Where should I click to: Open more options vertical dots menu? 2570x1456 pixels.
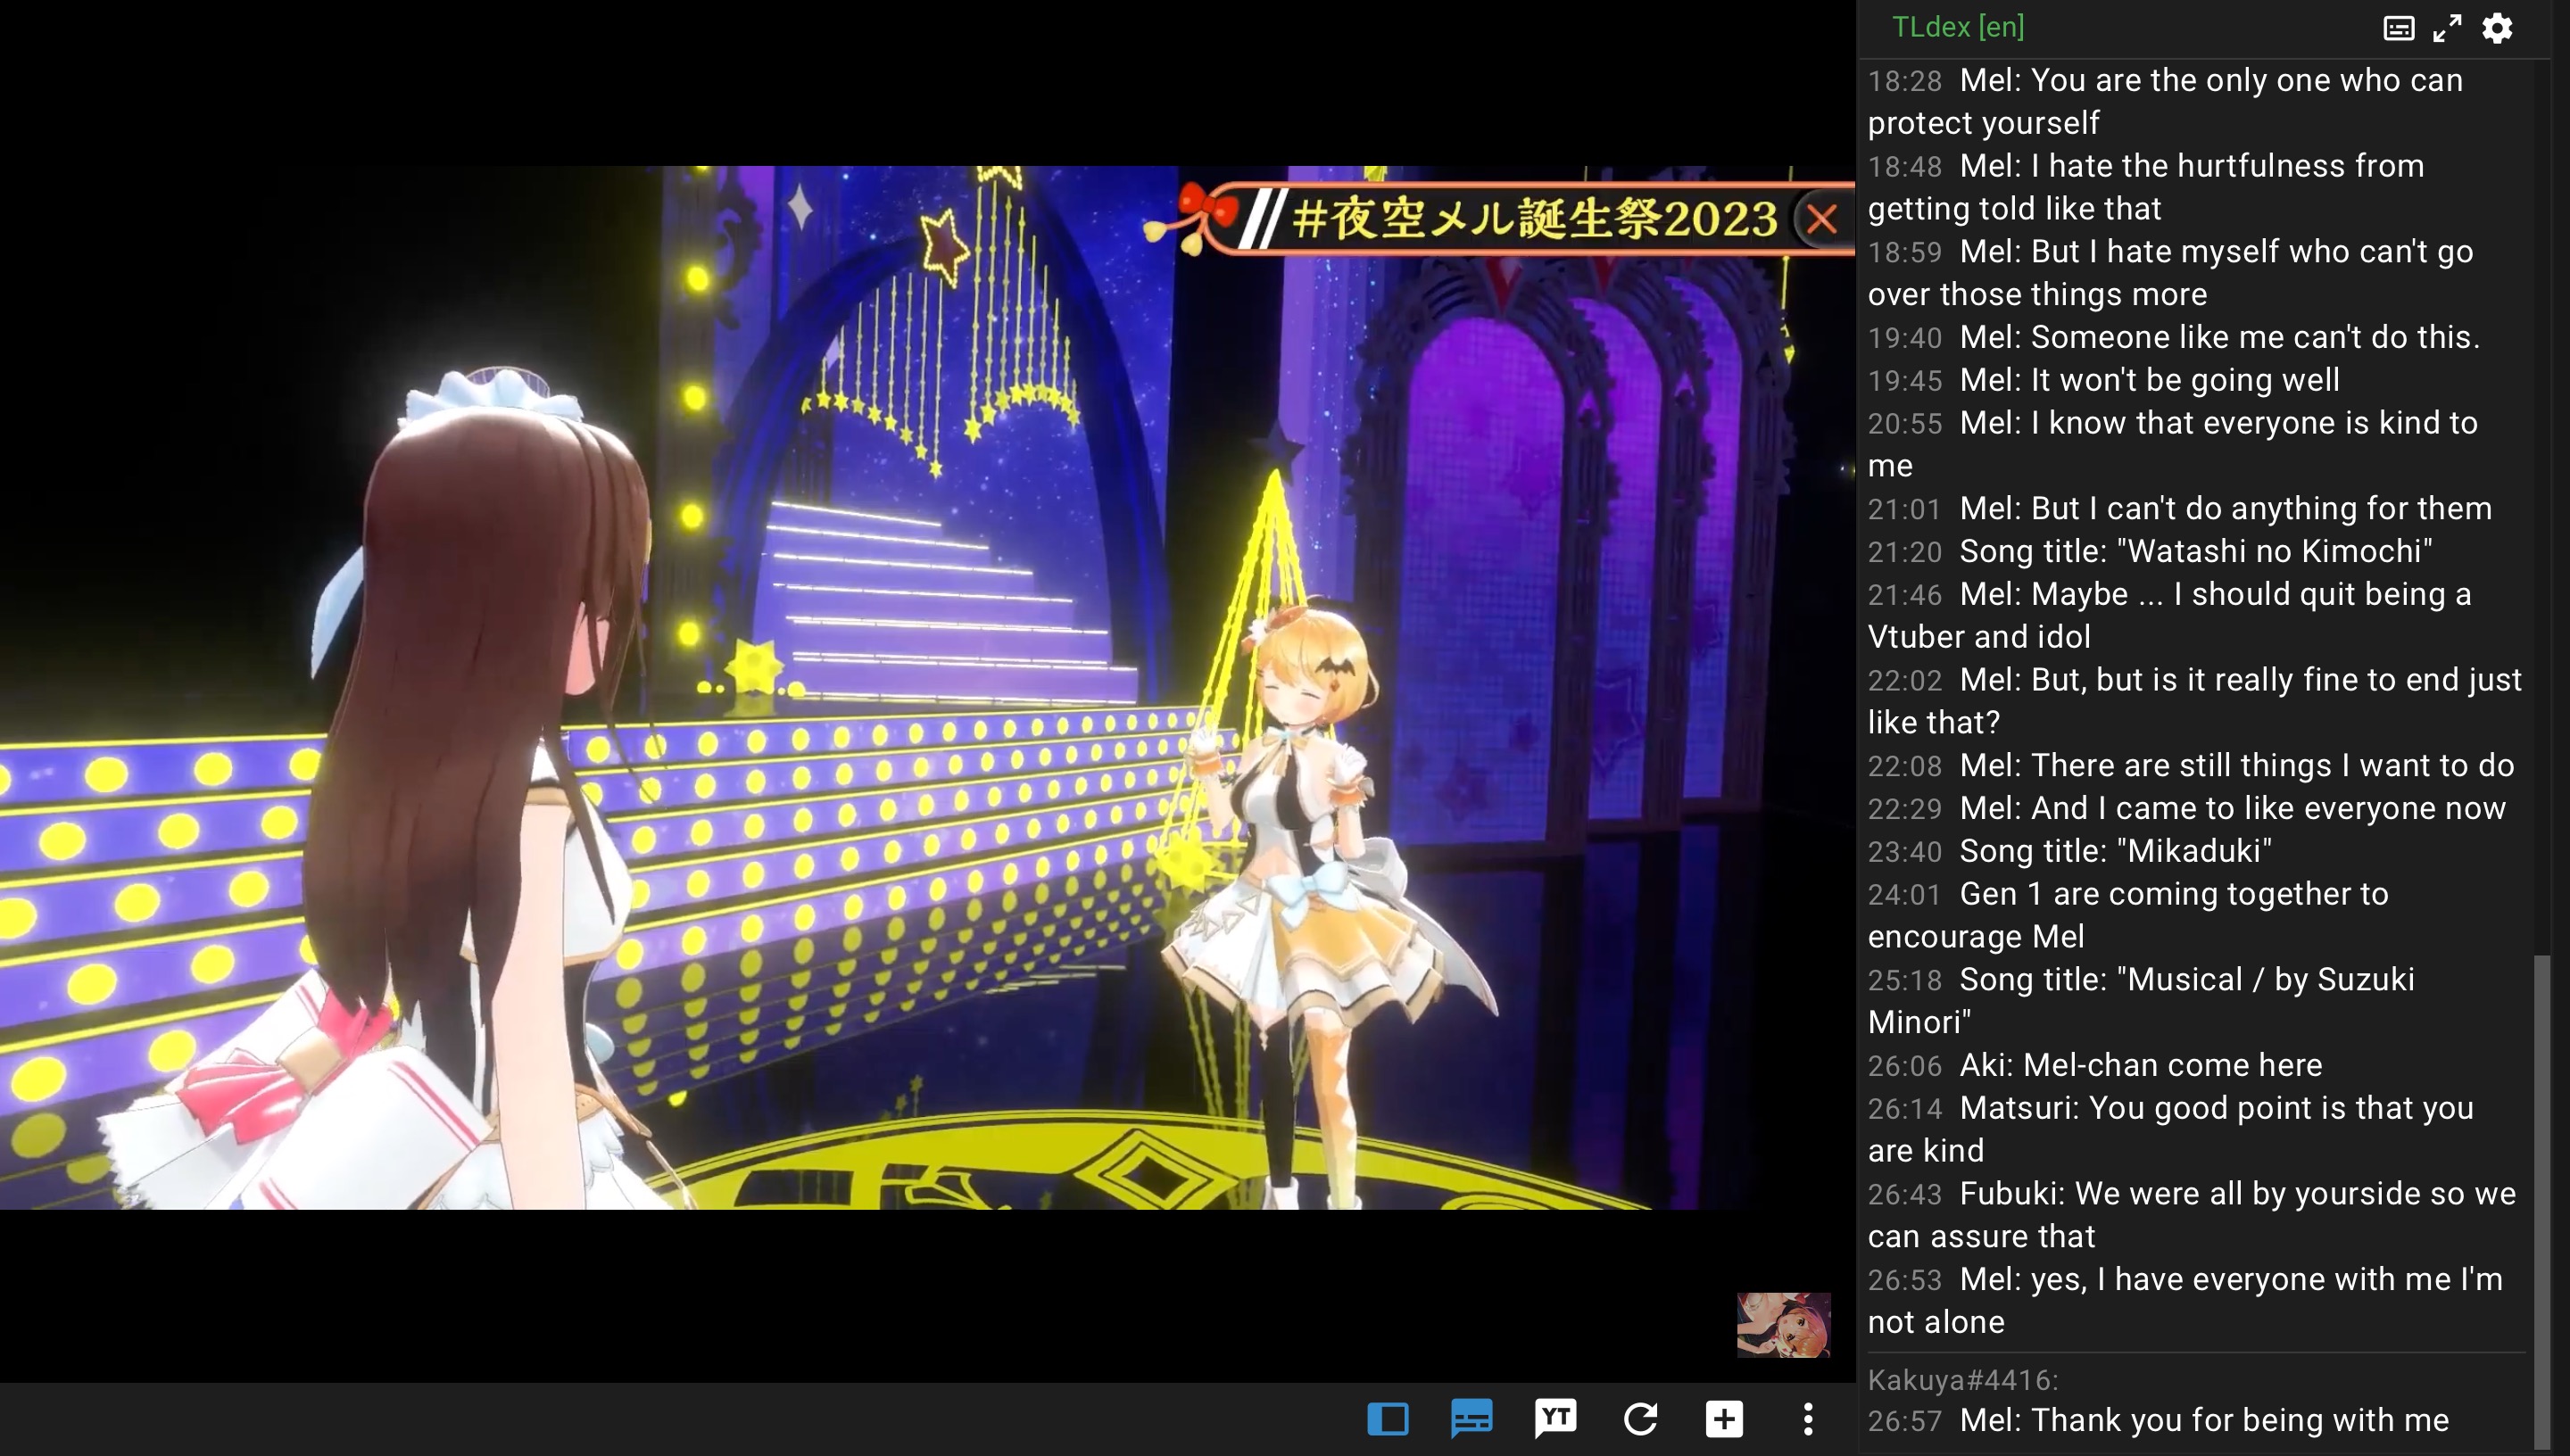click(1808, 1418)
